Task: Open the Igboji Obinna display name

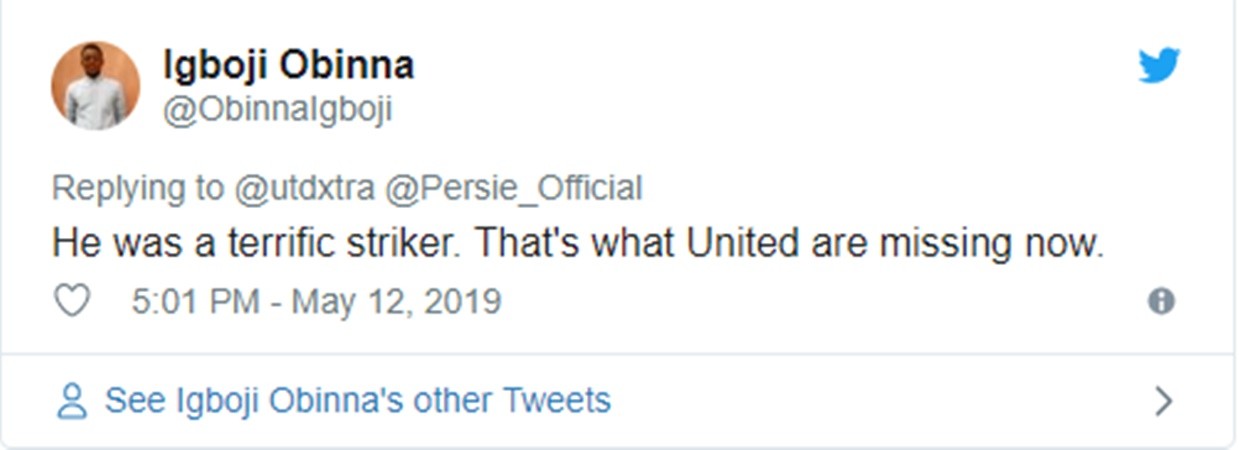Action: (288, 66)
